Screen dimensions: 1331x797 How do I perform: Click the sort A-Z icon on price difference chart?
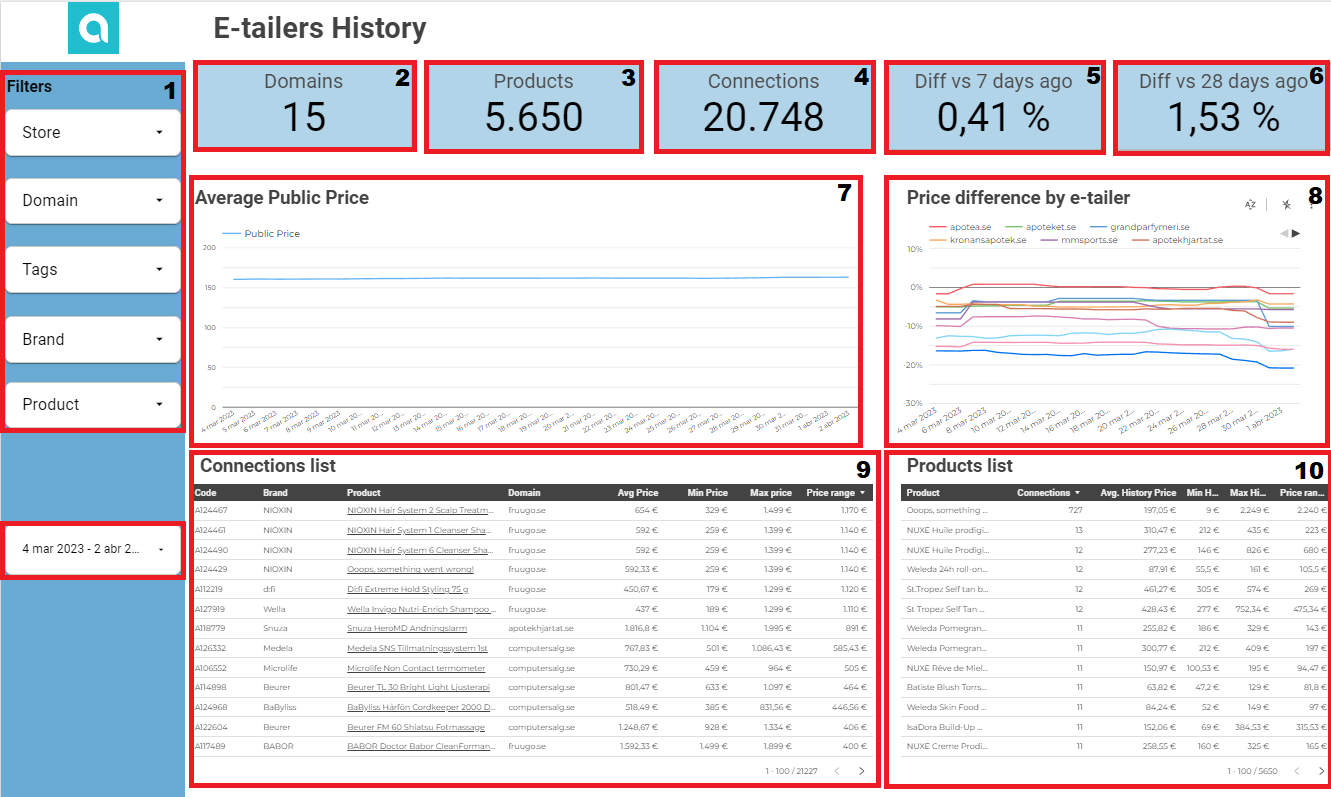[1250, 204]
